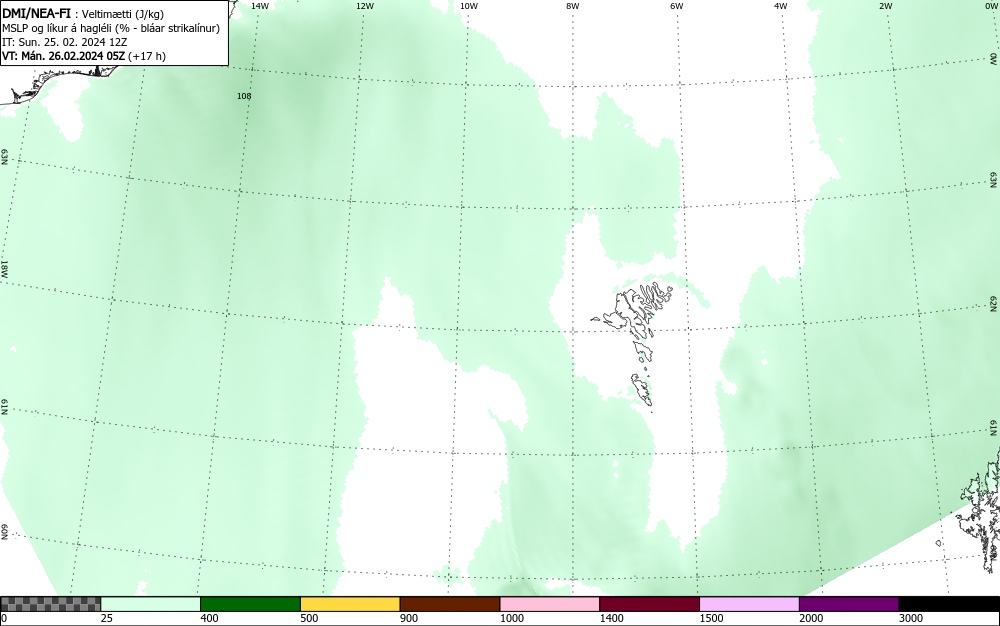Click the dark green 400–500 legend swatch
Screen dimensions: 1000x626
pyautogui.click(x=250, y=604)
